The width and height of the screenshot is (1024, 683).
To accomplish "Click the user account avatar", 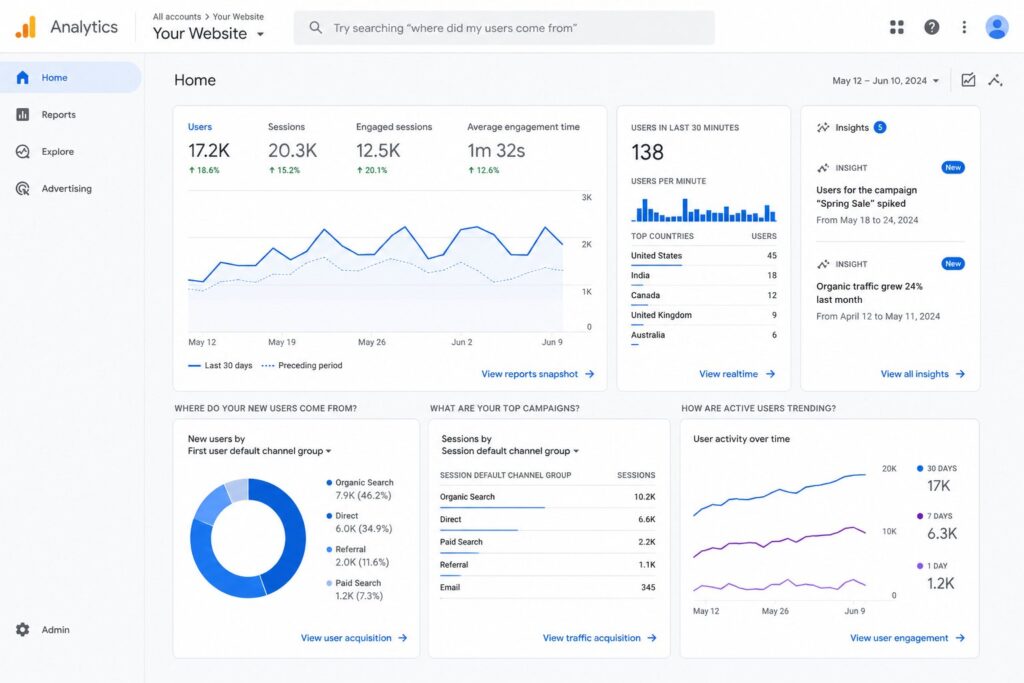I will tap(997, 27).
